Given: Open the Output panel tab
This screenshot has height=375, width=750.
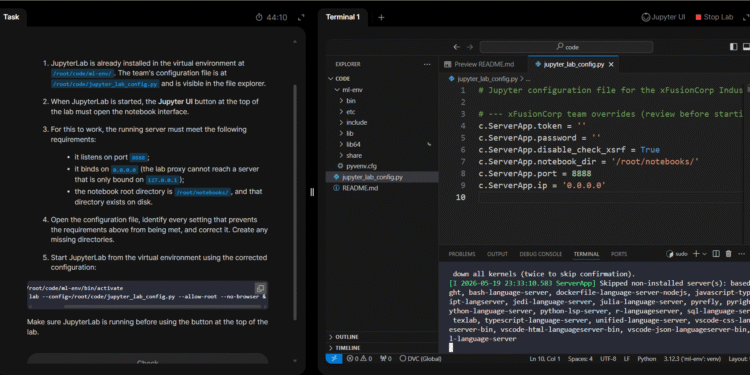Looking at the screenshot, I should 497,254.
